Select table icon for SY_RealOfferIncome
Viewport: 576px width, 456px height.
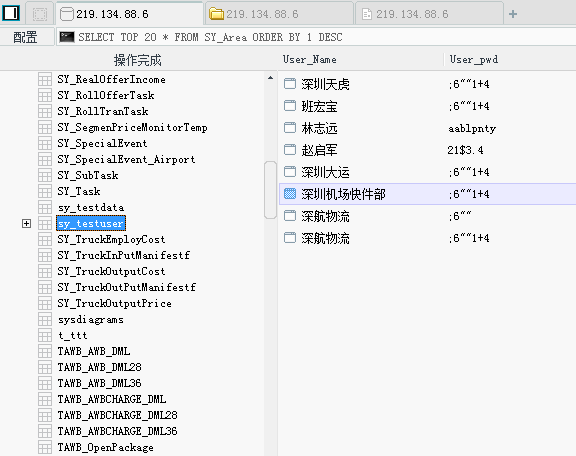[x=45, y=79]
